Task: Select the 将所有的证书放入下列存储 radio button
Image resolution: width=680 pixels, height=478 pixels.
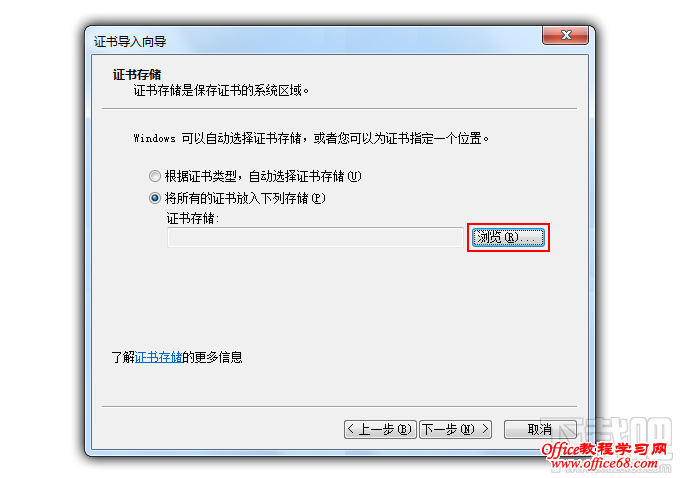Action: [155, 198]
